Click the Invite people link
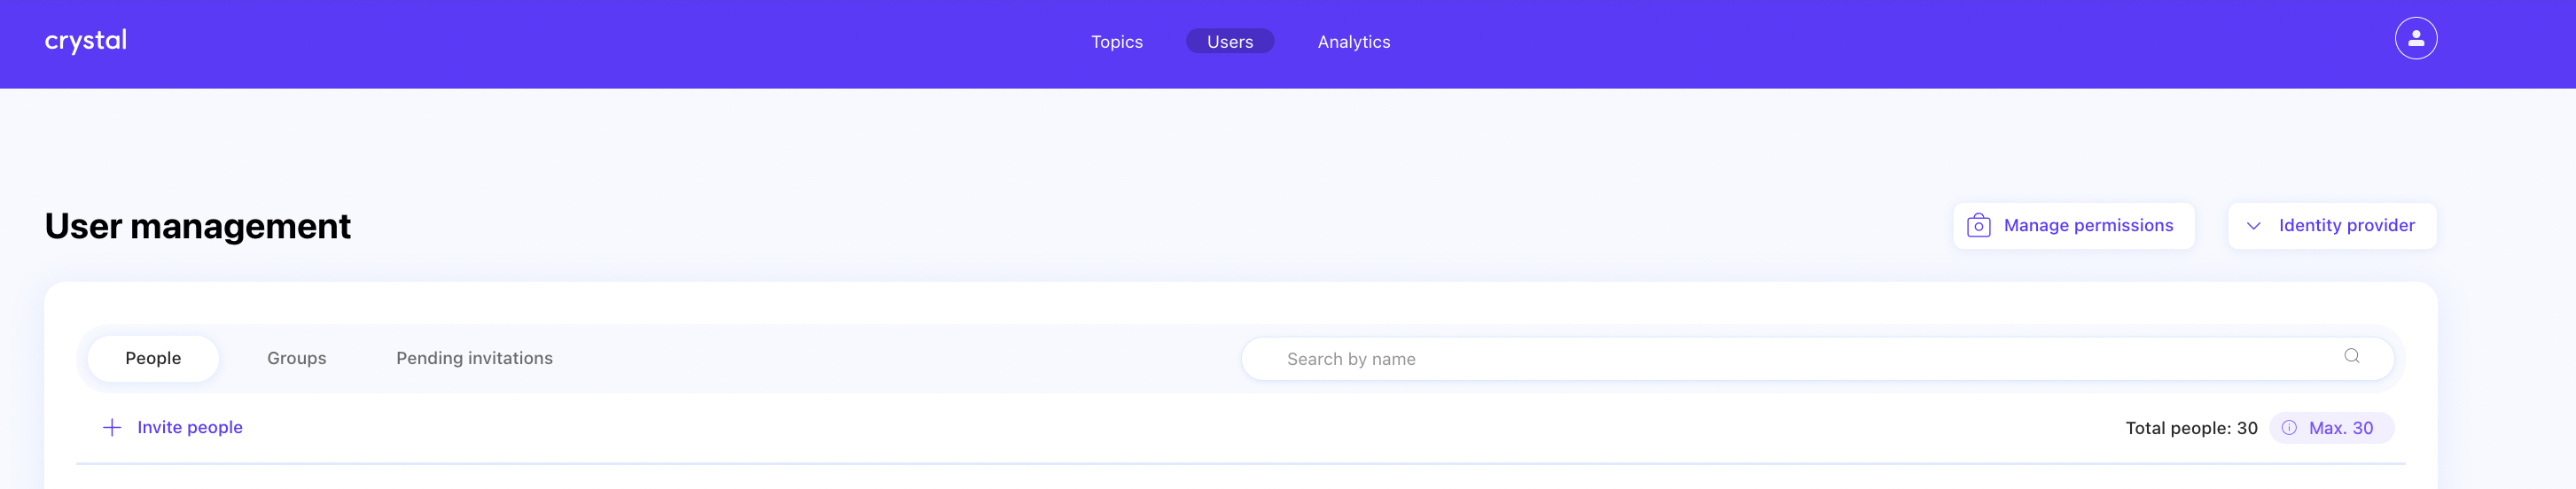The image size is (2576, 489). pos(190,428)
